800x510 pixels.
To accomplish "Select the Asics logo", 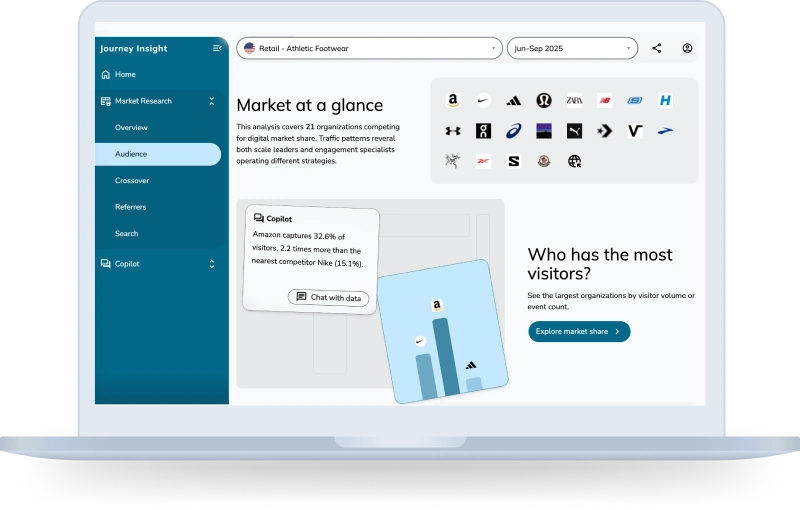I will [x=514, y=131].
